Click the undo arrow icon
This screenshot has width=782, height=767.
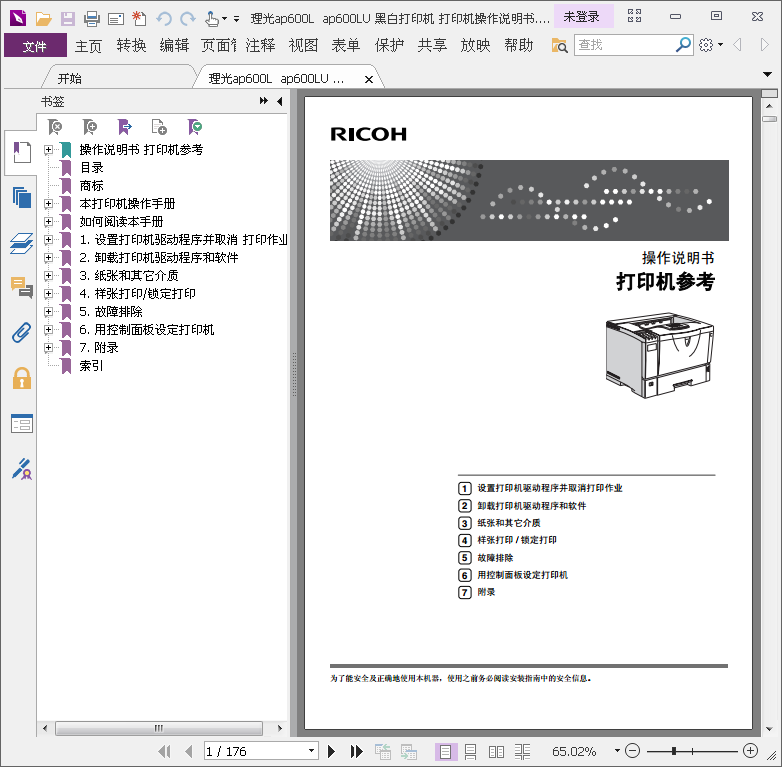tap(164, 19)
